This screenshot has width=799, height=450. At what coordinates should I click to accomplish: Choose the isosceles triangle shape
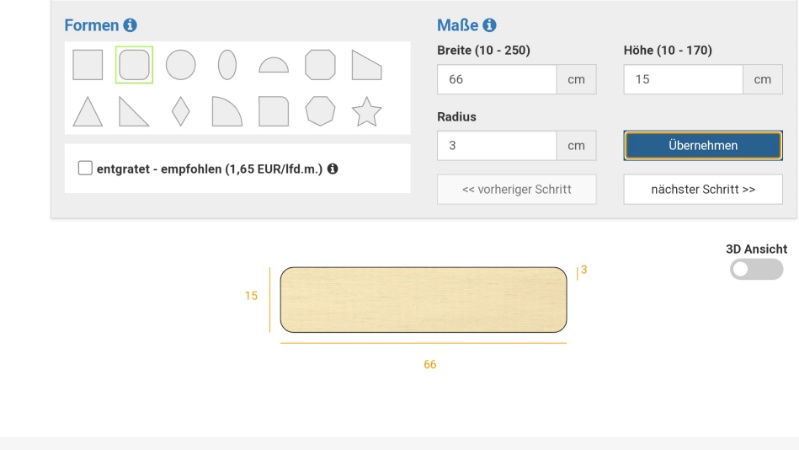click(x=88, y=111)
